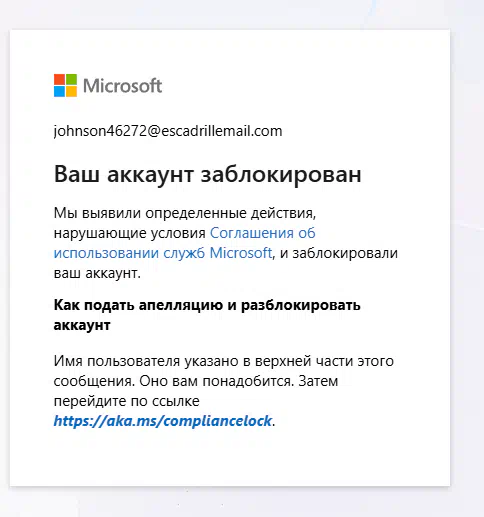
Task: Click the 'Ваш аккаунт заблокирован' heading
Action: coord(207,174)
